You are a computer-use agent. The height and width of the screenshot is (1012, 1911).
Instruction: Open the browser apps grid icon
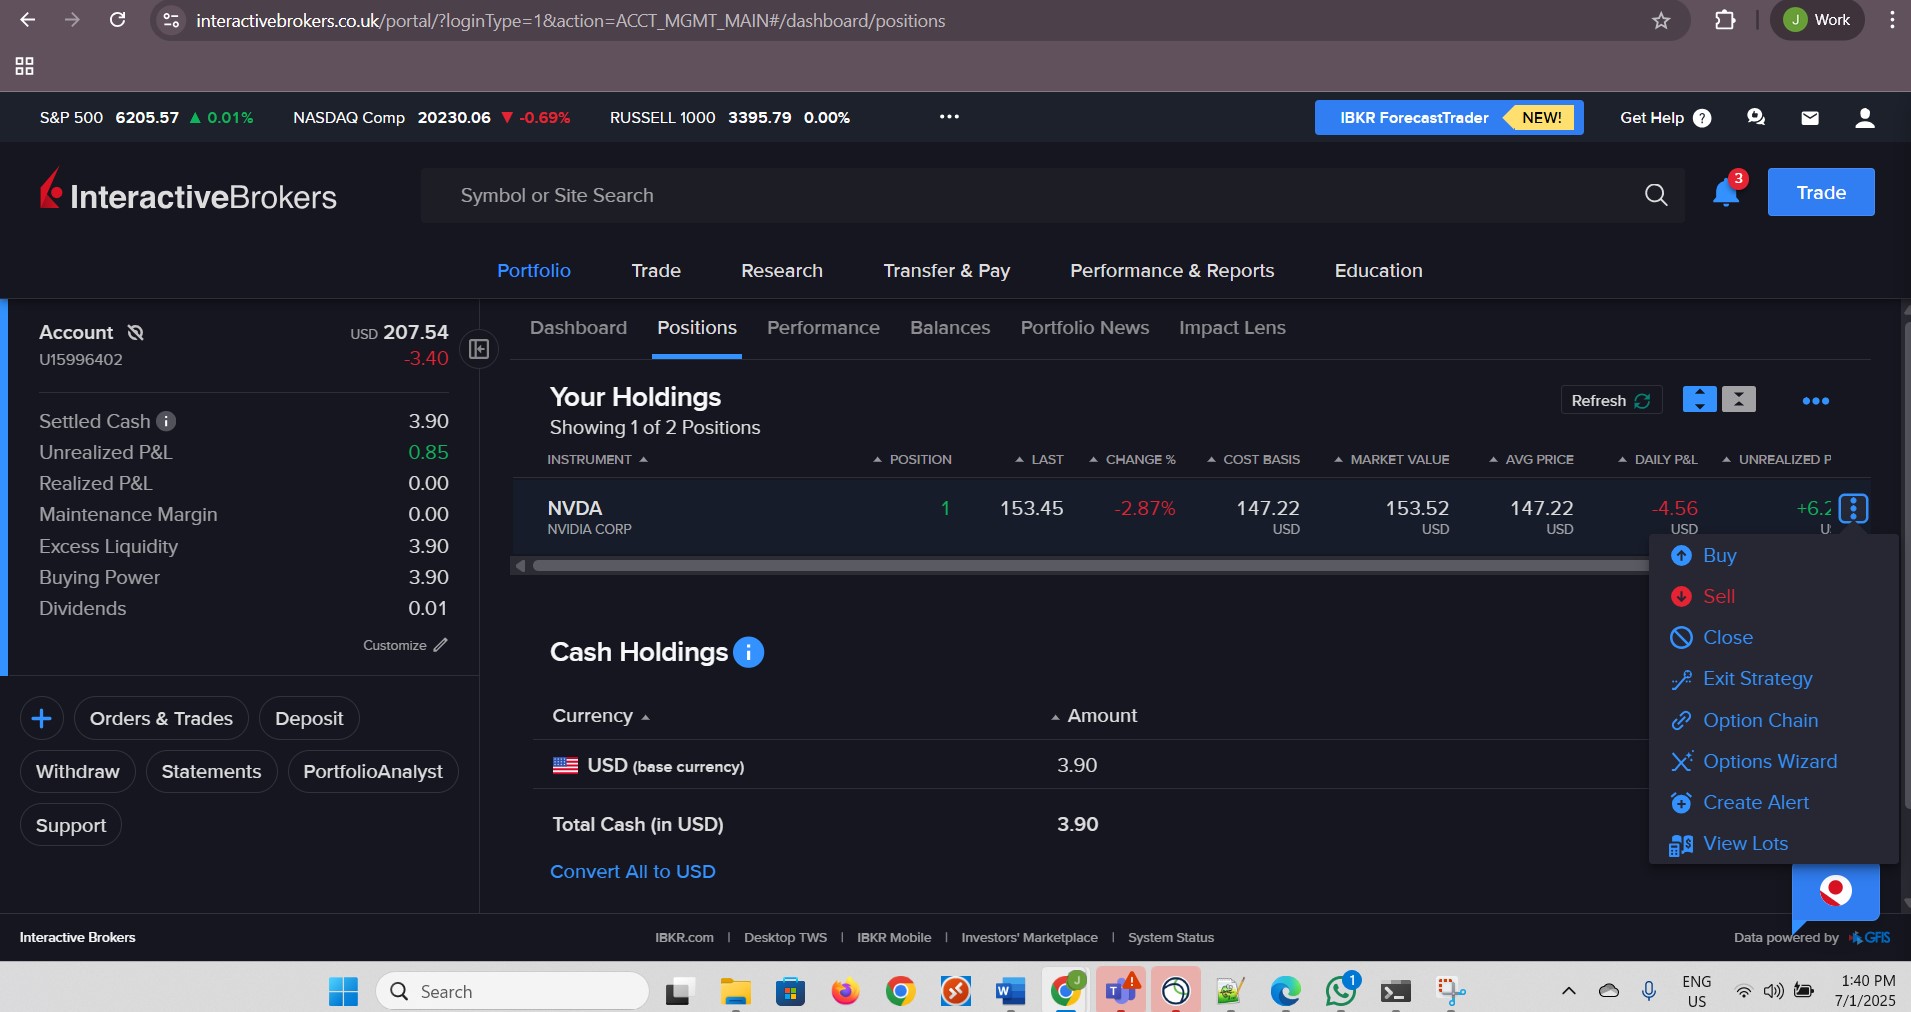(x=25, y=66)
